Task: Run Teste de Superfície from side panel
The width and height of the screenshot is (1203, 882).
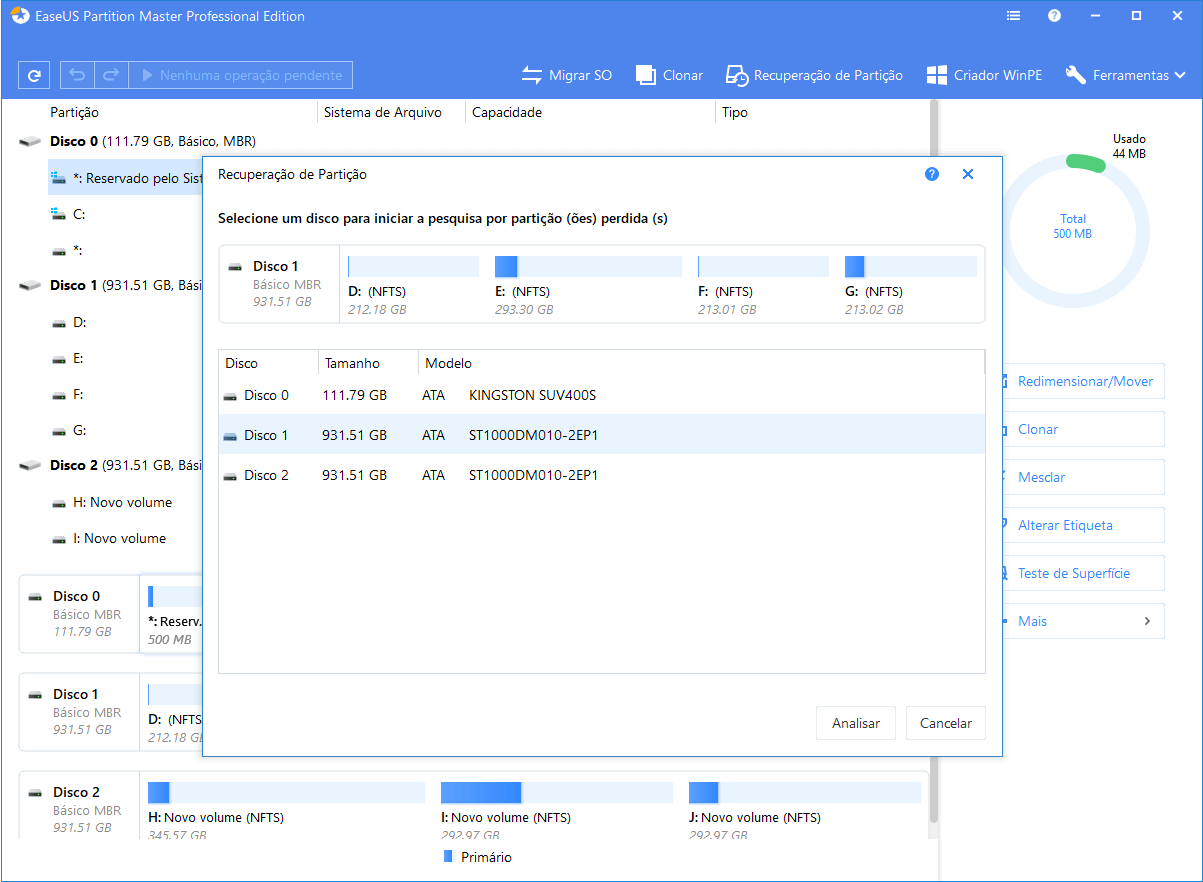Action: tap(1084, 573)
